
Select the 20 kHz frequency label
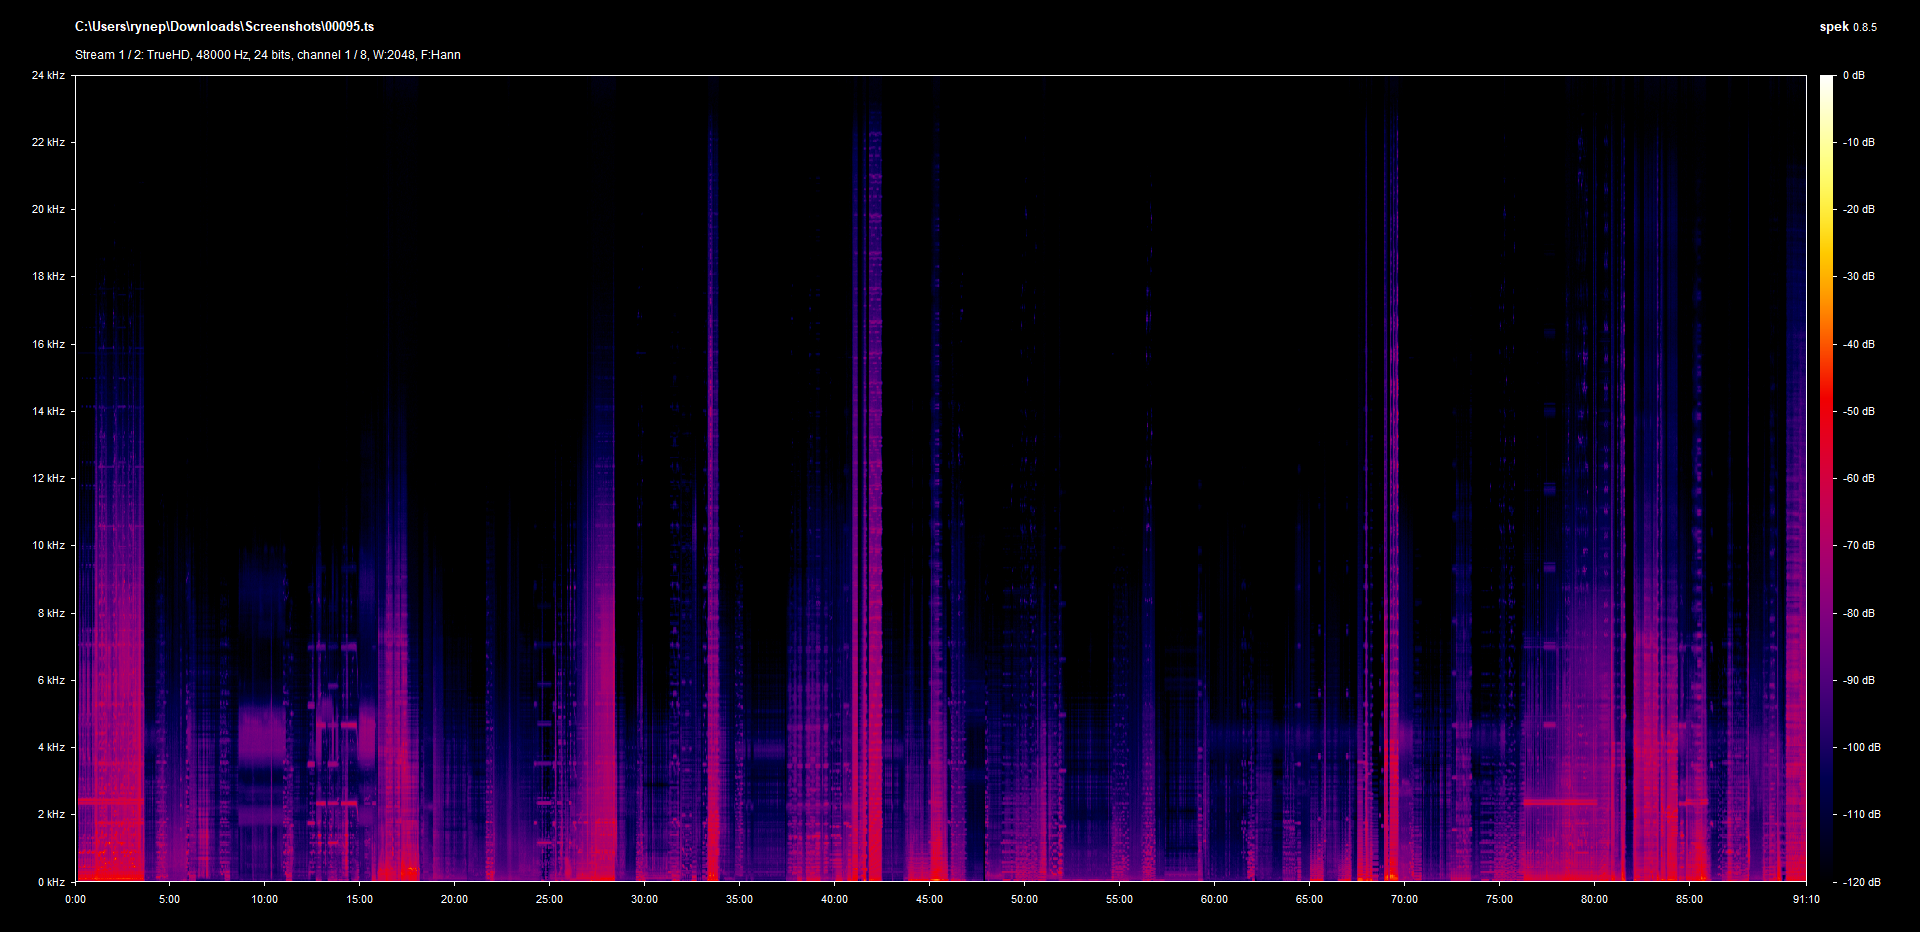48,210
